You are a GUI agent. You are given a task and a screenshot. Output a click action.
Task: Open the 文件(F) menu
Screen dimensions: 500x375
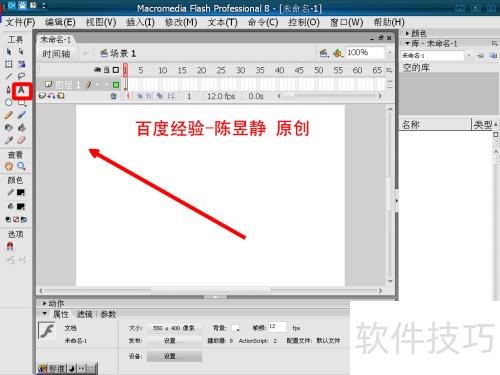pyautogui.click(x=20, y=23)
